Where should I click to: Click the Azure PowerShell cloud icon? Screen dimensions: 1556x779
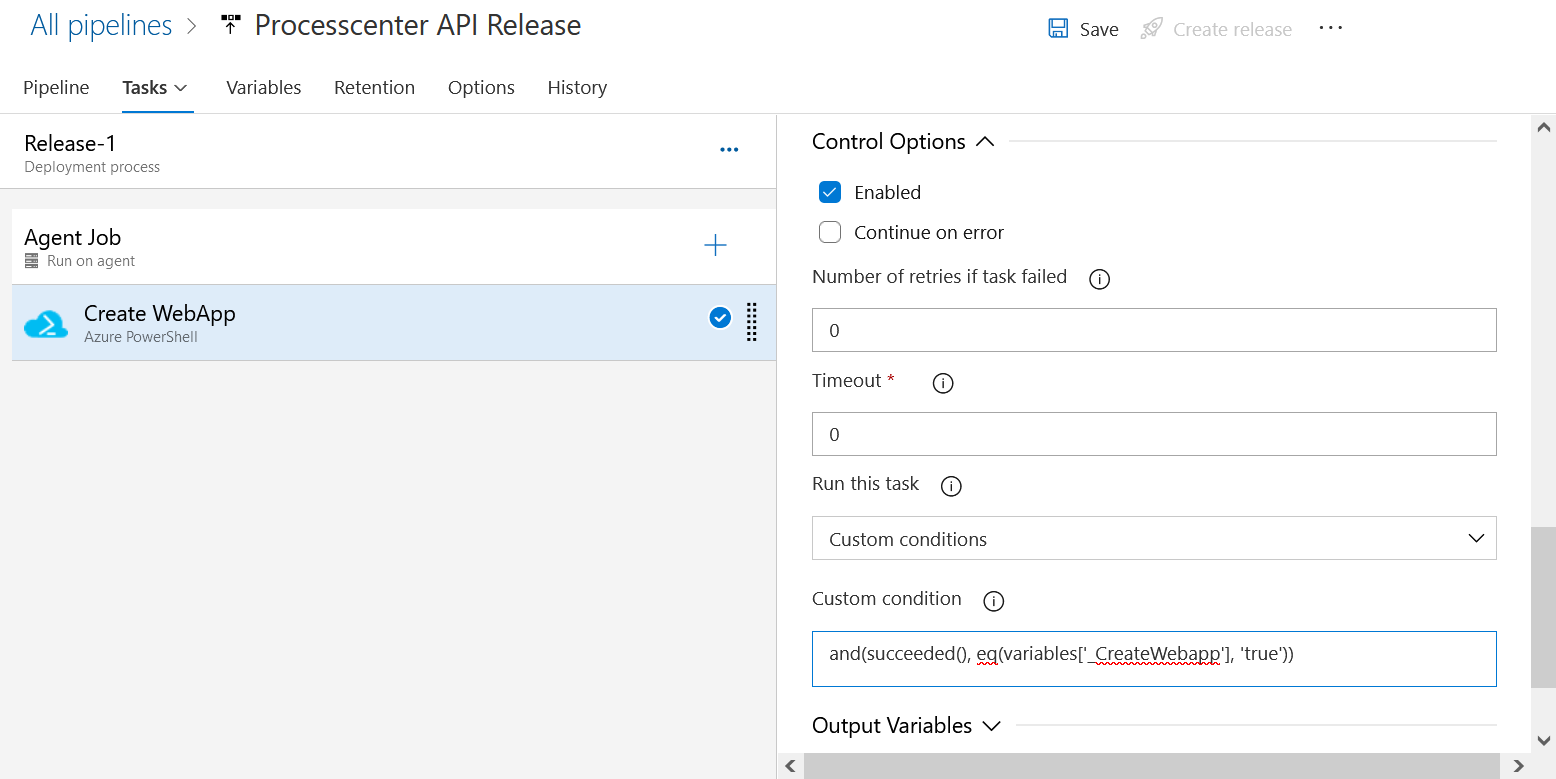coord(46,323)
